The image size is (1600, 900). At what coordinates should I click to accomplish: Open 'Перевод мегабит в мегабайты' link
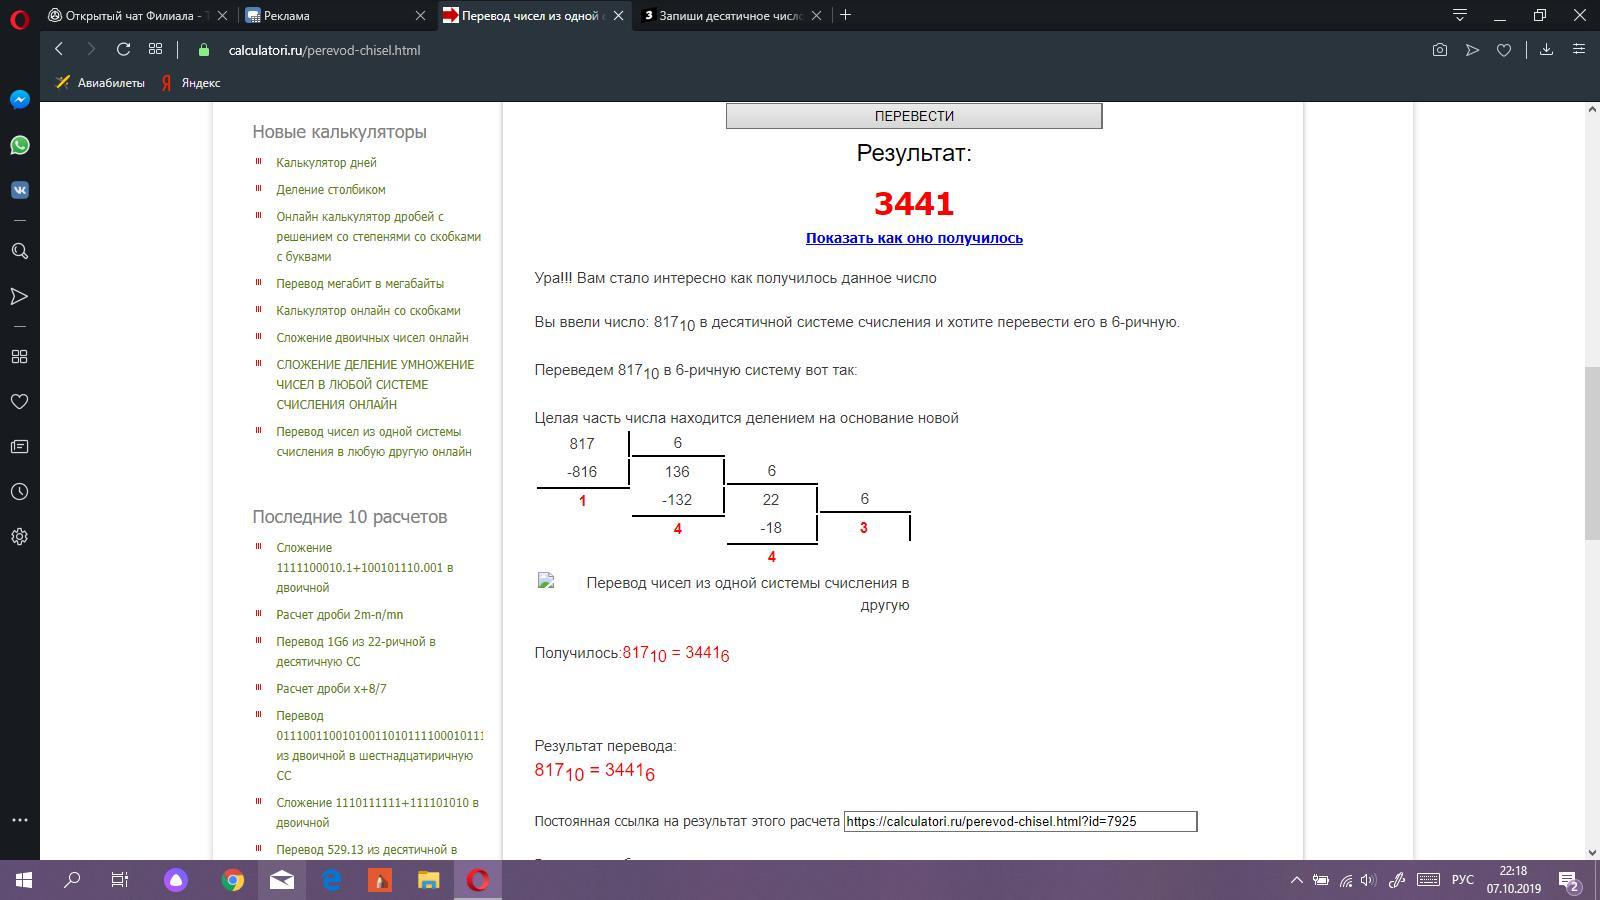click(x=360, y=283)
